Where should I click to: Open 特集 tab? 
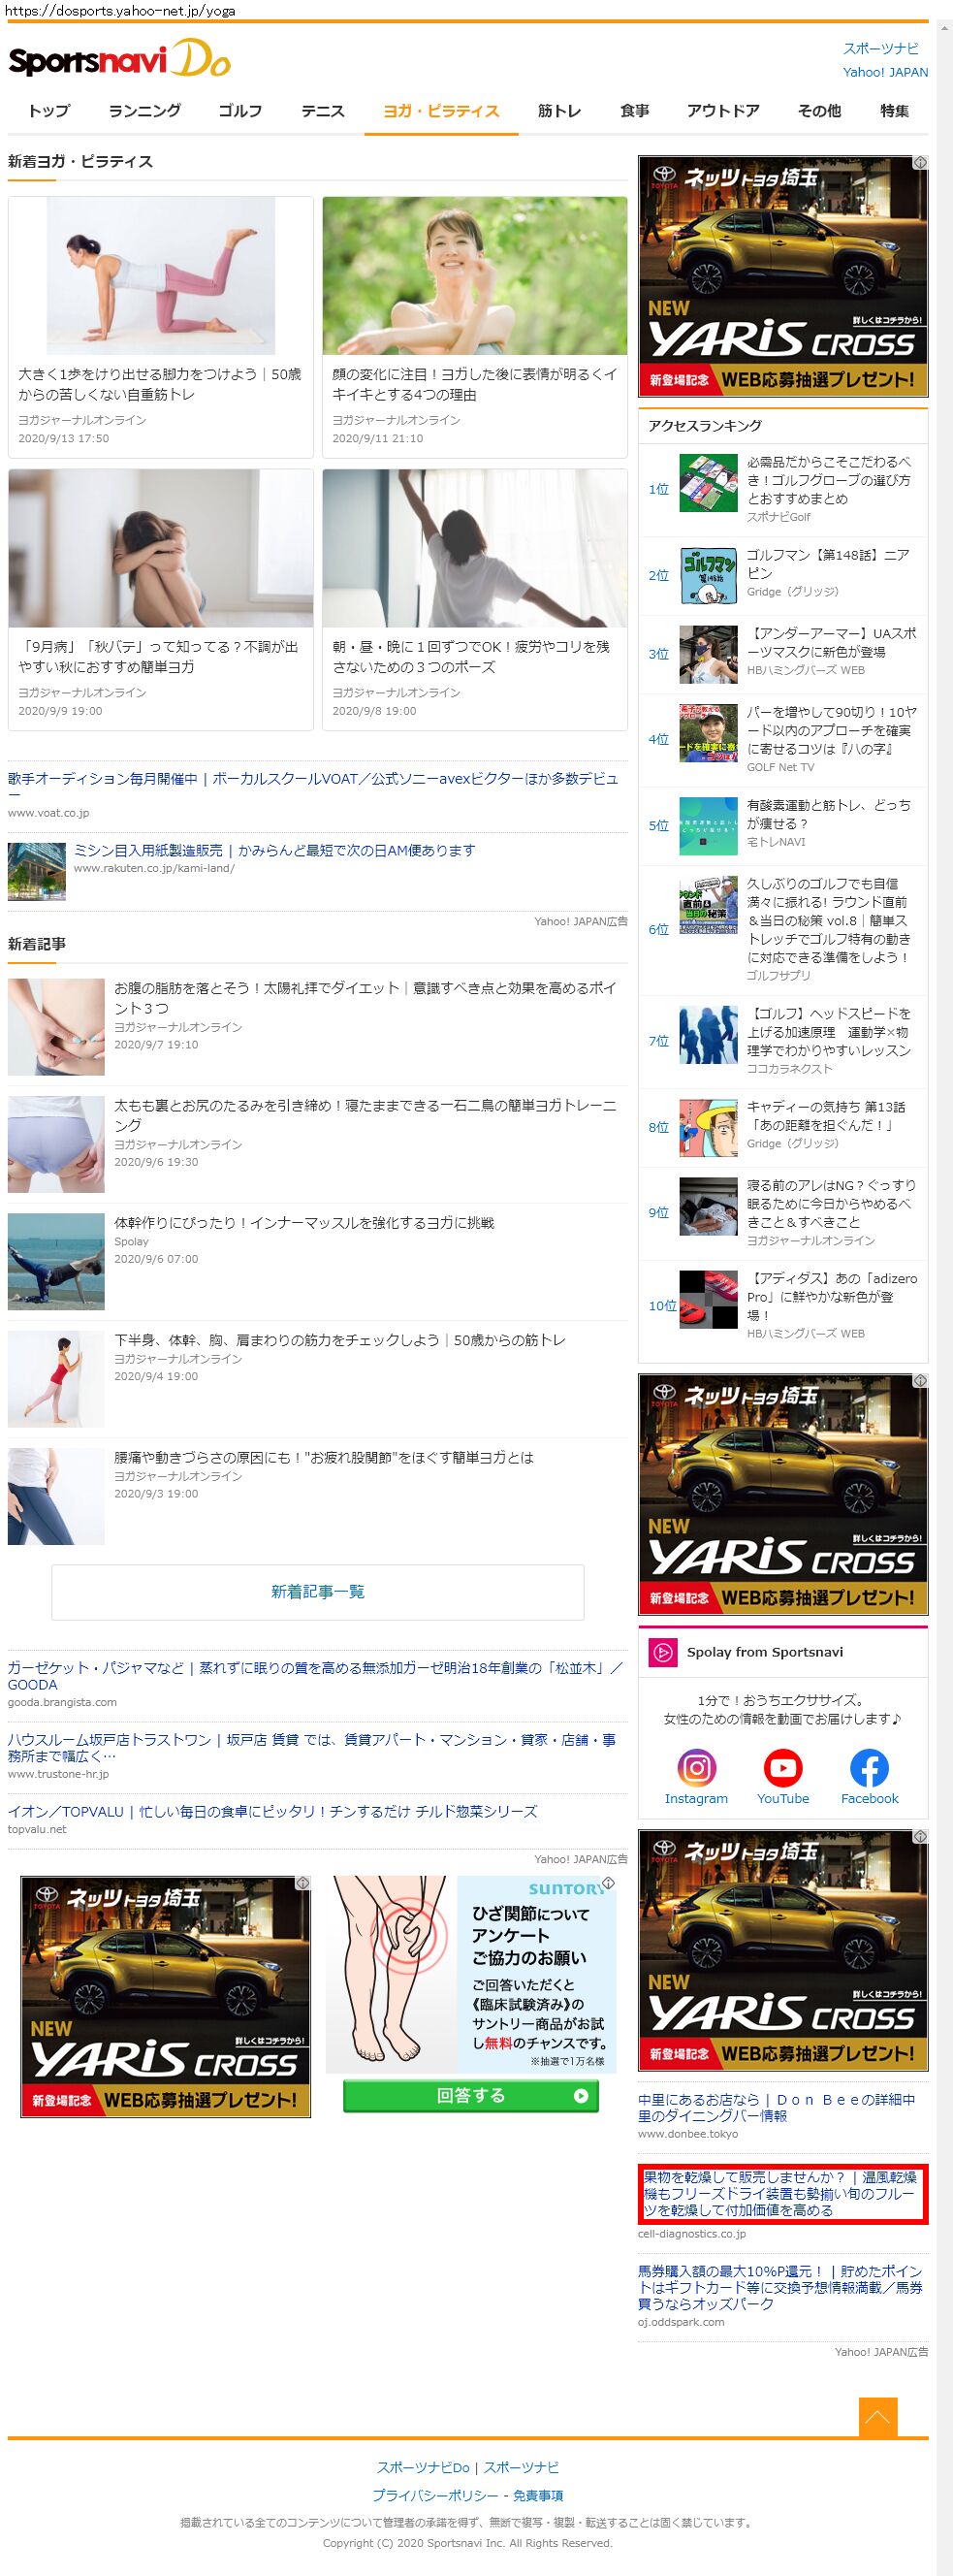(x=894, y=111)
